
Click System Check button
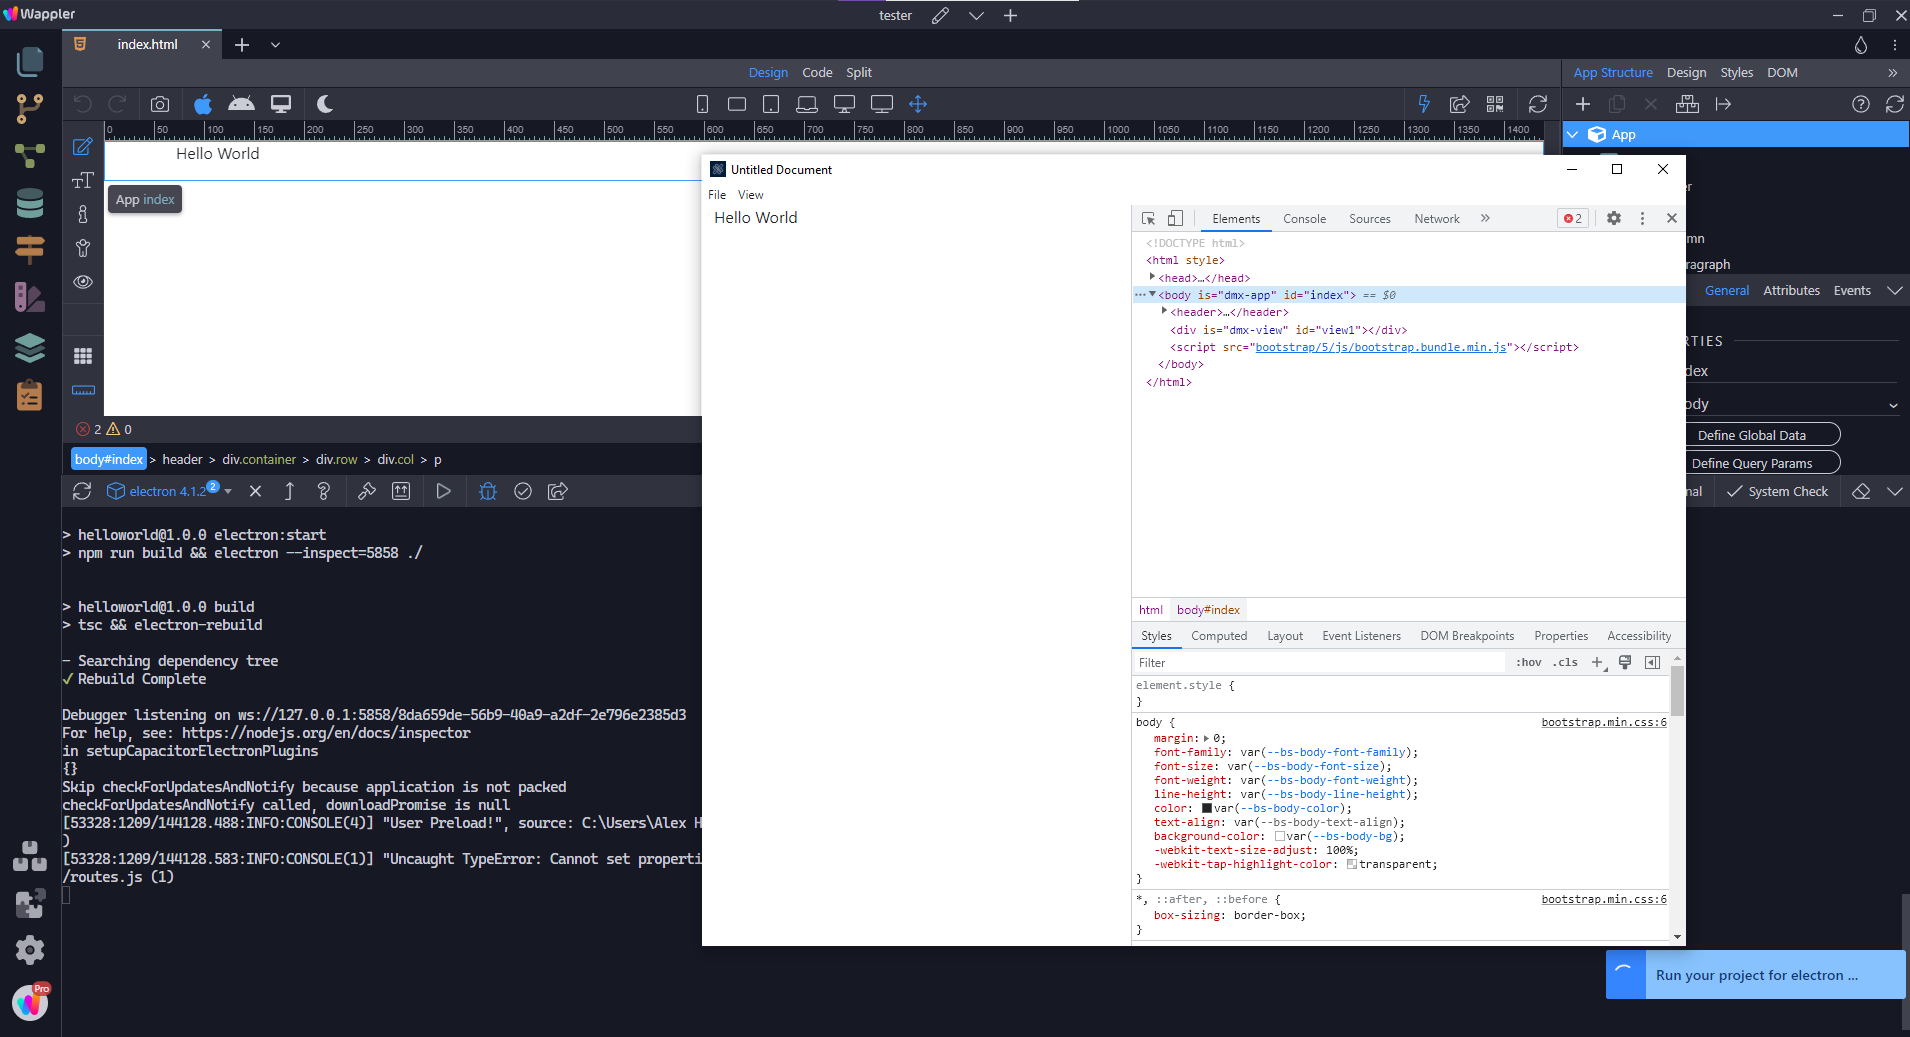(x=1778, y=491)
